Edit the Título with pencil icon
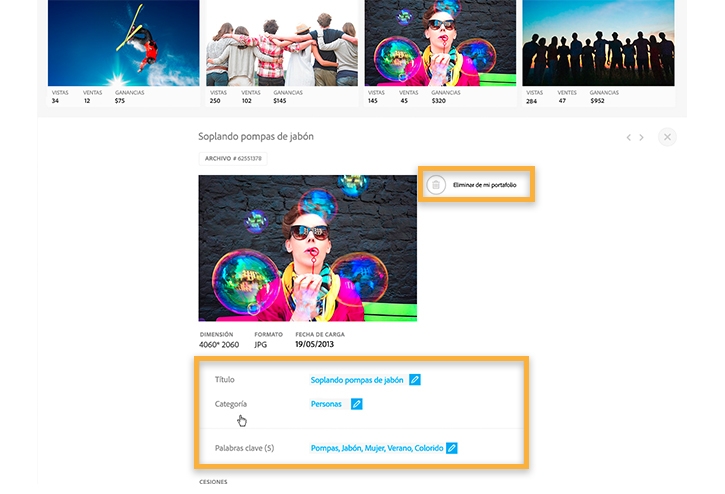The height and width of the screenshot is (494, 725). pyautogui.click(x=415, y=380)
